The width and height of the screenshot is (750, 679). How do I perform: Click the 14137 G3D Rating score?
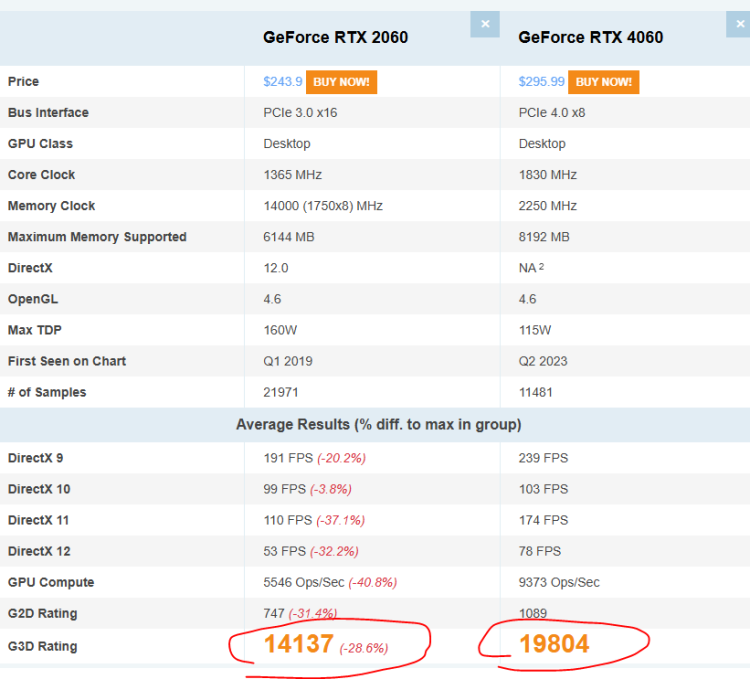298,644
